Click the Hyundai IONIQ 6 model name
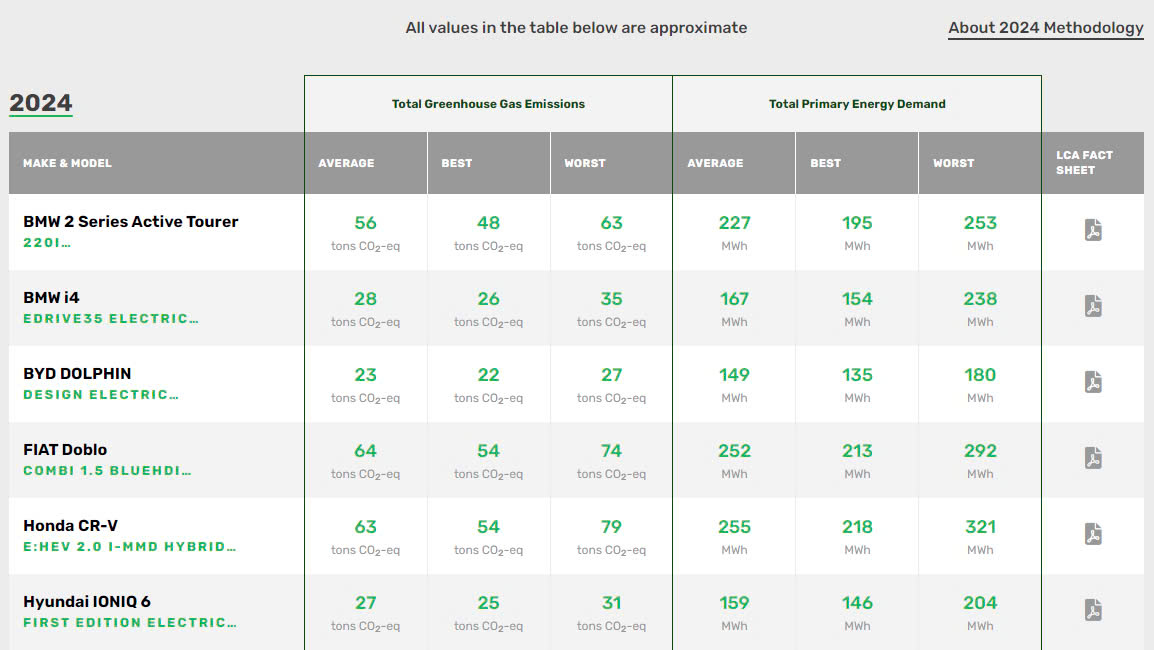The height and width of the screenshot is (650, 1154). 87,602
